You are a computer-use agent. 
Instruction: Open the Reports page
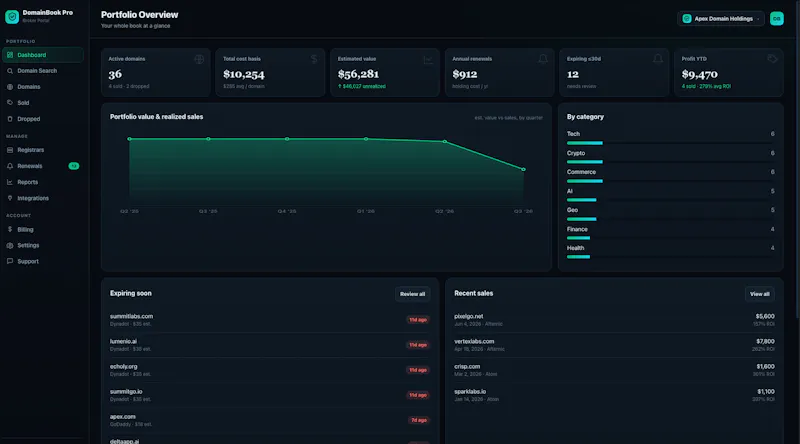click(x=43, y=182)
